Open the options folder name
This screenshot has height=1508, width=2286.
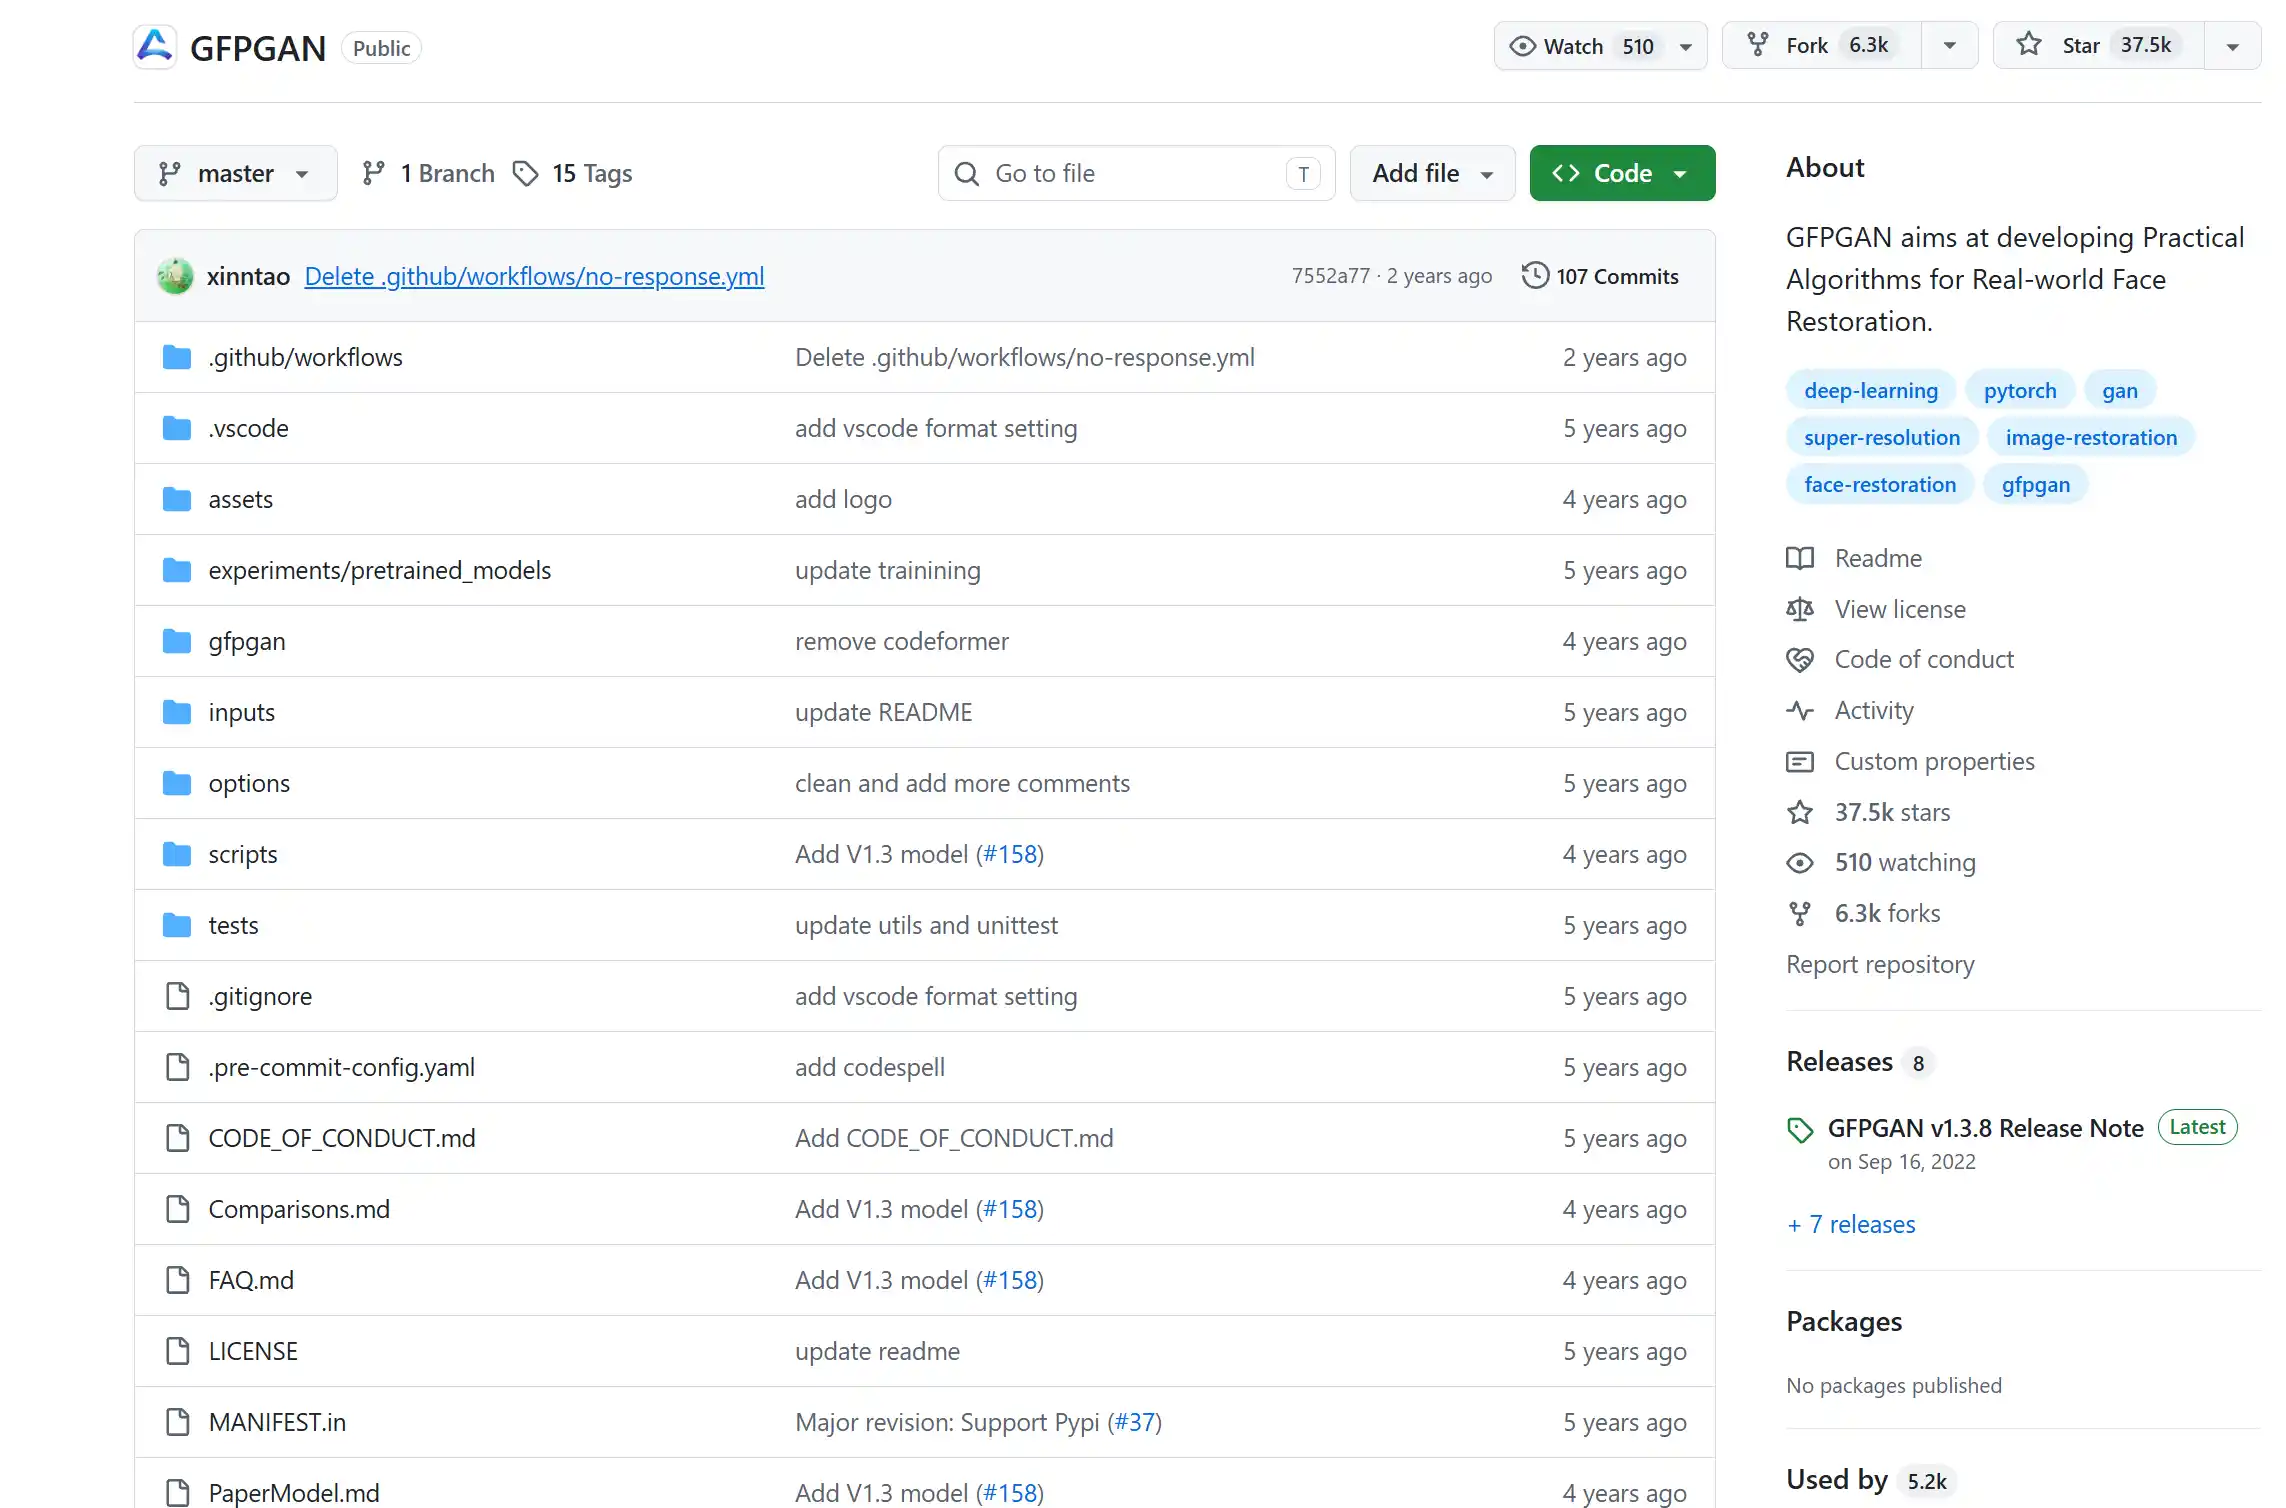click(249, 783)
